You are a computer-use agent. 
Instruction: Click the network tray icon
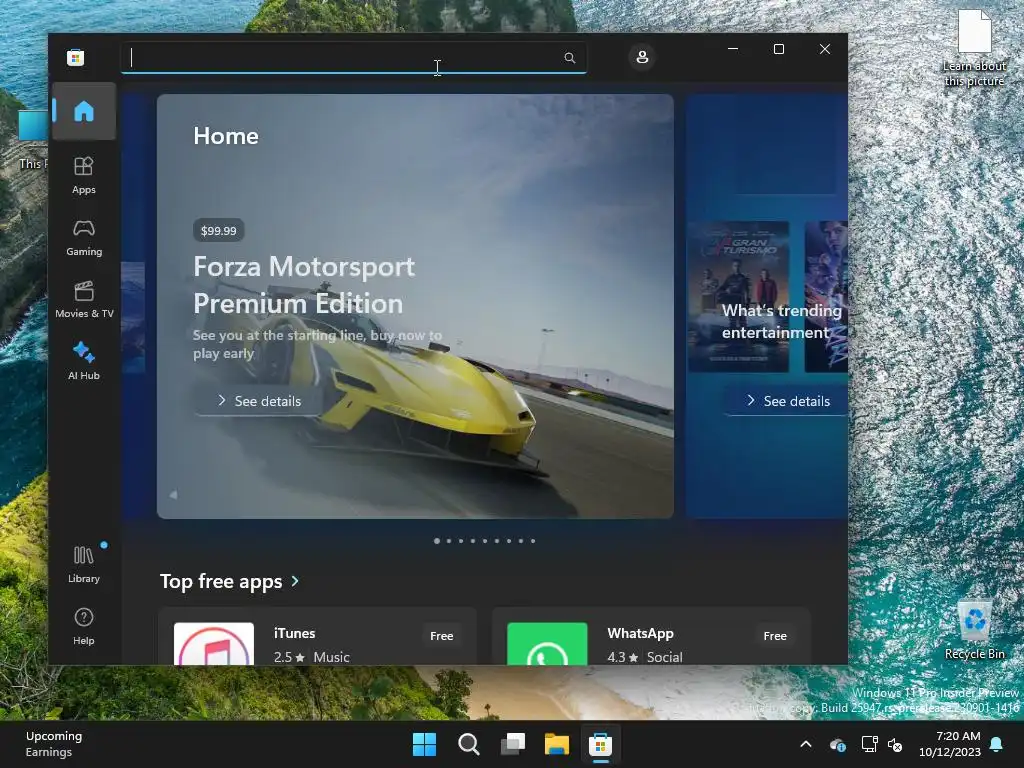pos(869,744)
